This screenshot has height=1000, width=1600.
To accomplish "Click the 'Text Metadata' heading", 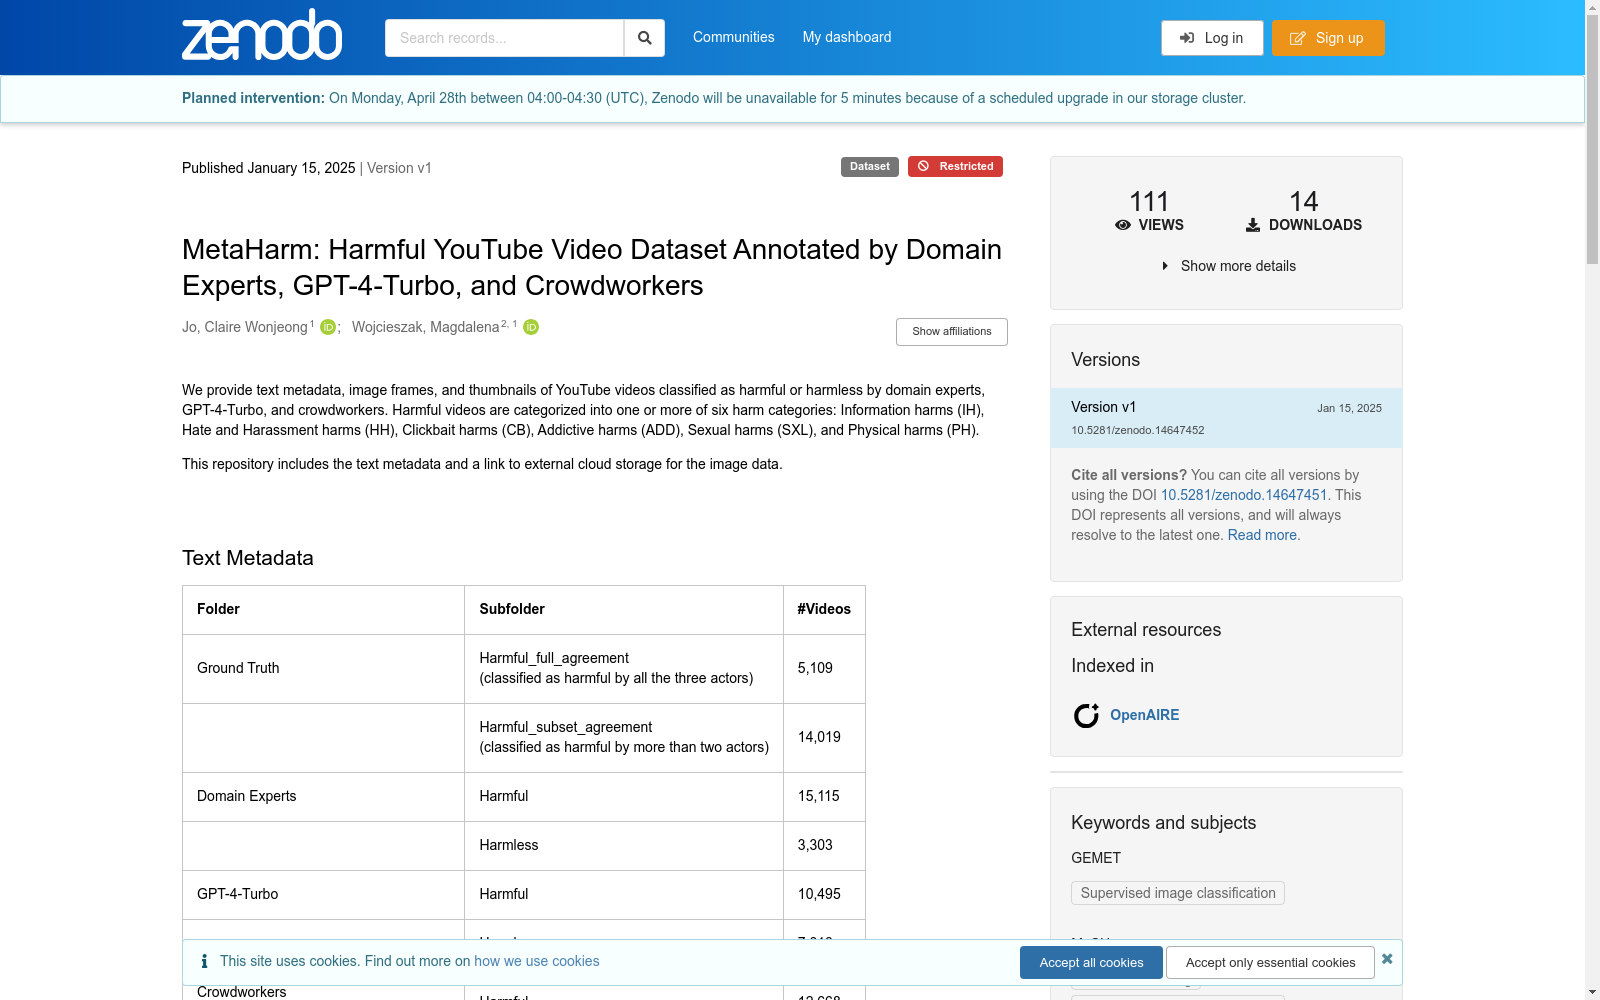I will tap(248, 558).
